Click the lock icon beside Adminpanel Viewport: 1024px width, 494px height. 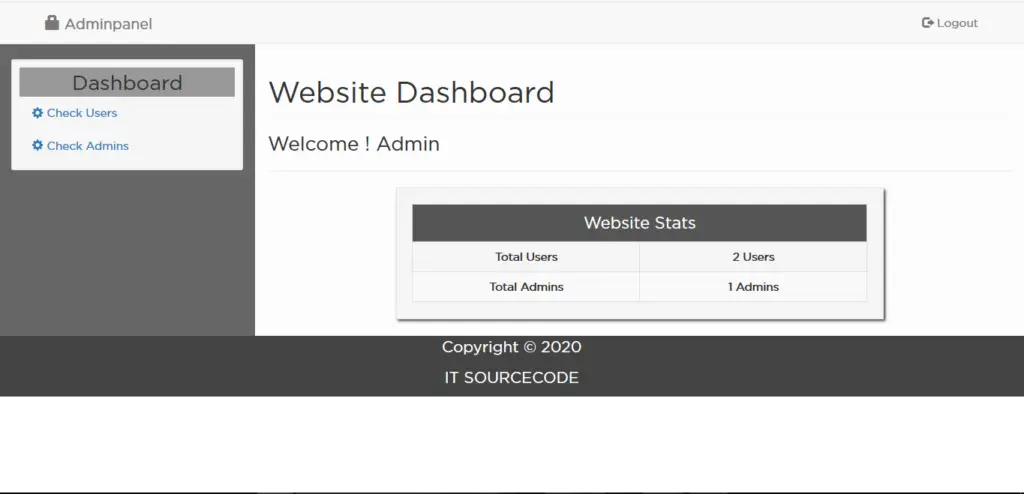52,23
